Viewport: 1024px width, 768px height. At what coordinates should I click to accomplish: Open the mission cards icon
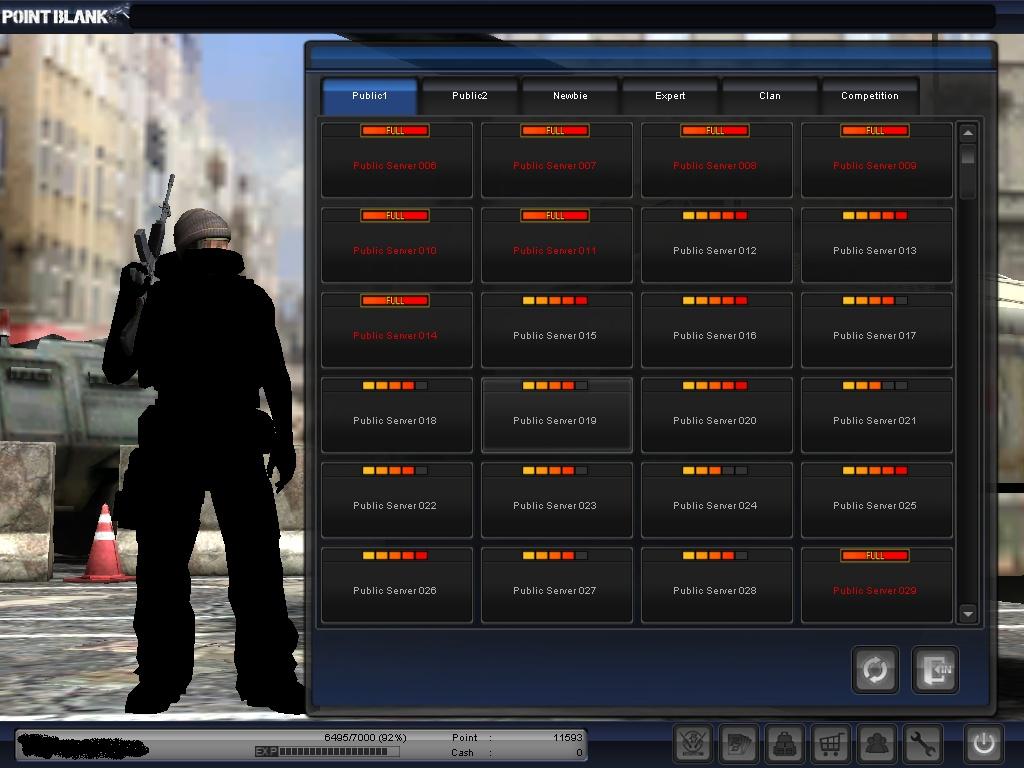(x=739, y=743)
